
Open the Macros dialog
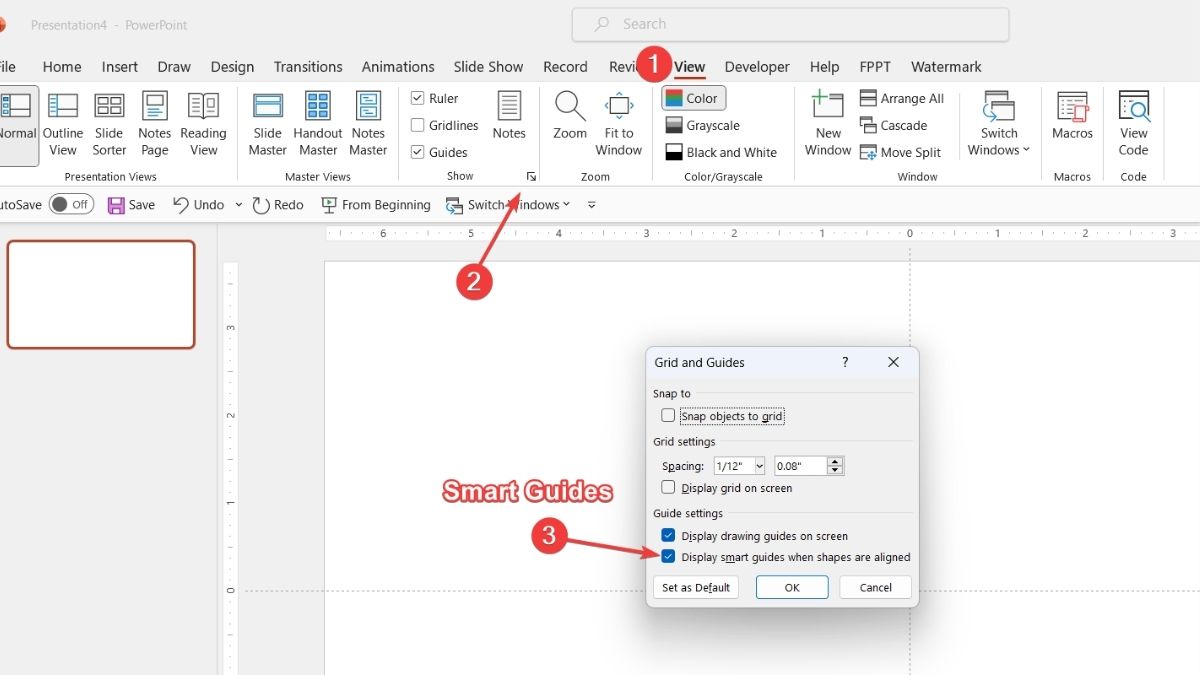point(1073,116)
